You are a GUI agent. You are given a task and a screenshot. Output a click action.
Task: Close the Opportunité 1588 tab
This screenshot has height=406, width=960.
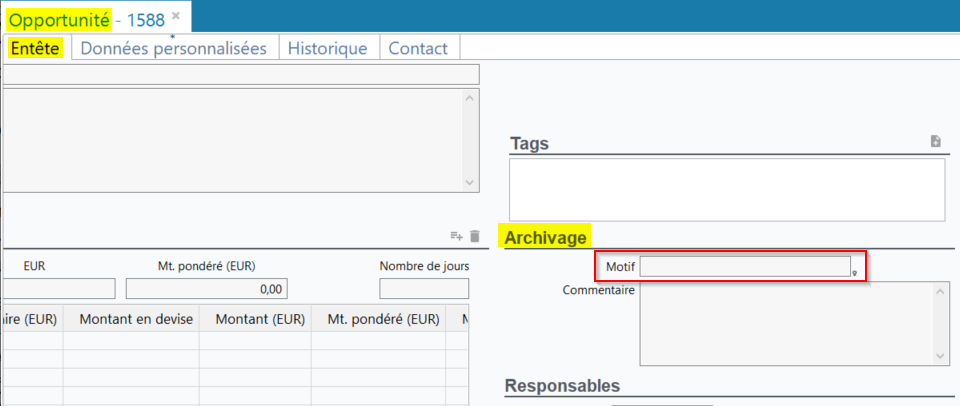pyautogui.click(x=176, y=15)
